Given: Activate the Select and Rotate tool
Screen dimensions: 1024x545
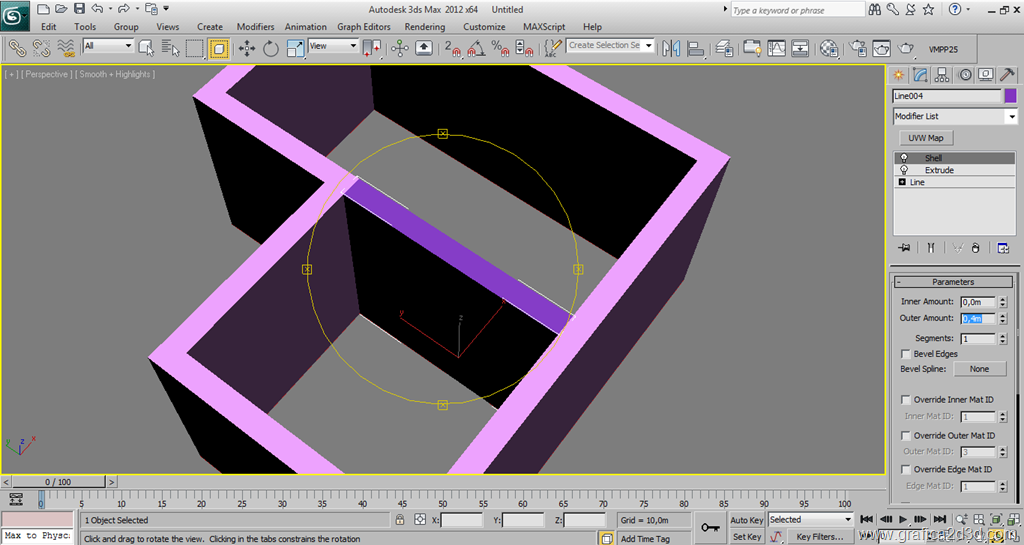Looking at the screenshot, I should click(x=270, y=47).
